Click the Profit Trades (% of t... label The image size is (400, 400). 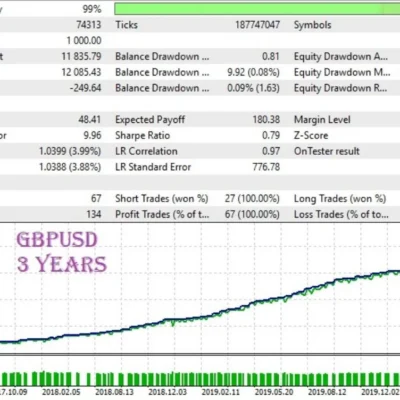click(x=162, y=214)
